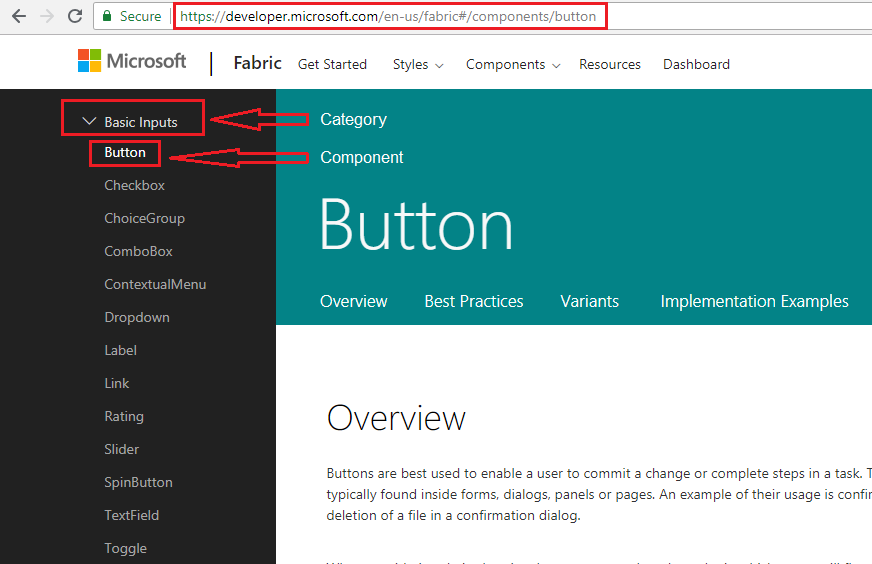Click the browser address bar URL
This screenshot has height=564, width=872.
(x=388, y=16)
